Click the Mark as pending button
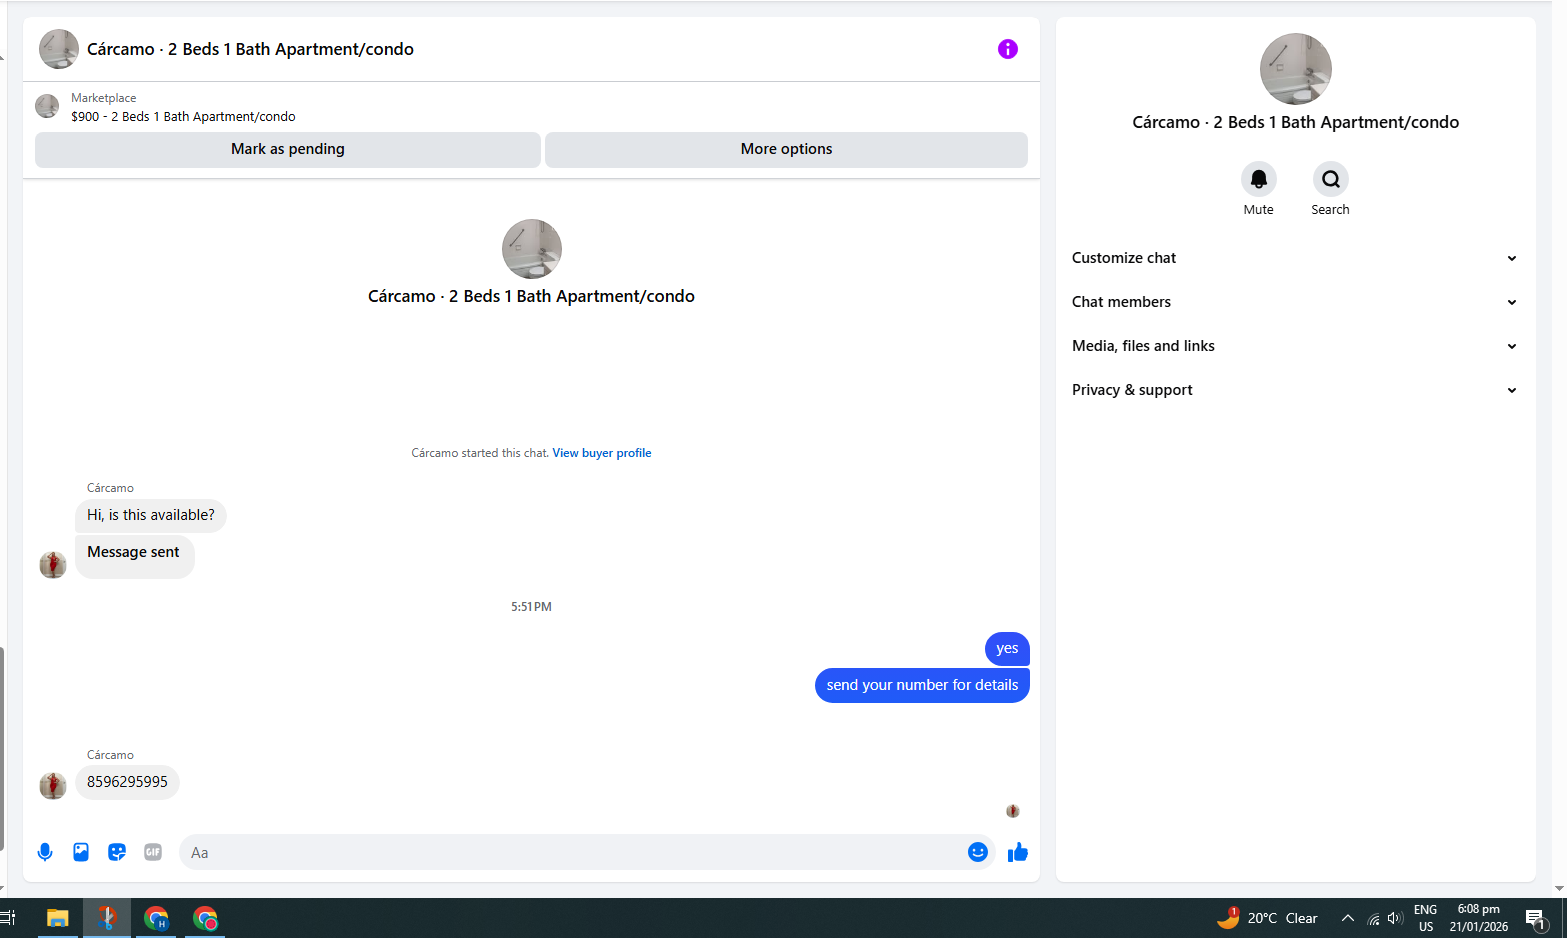Viewport: 1567px width, 938px height. 288,149
